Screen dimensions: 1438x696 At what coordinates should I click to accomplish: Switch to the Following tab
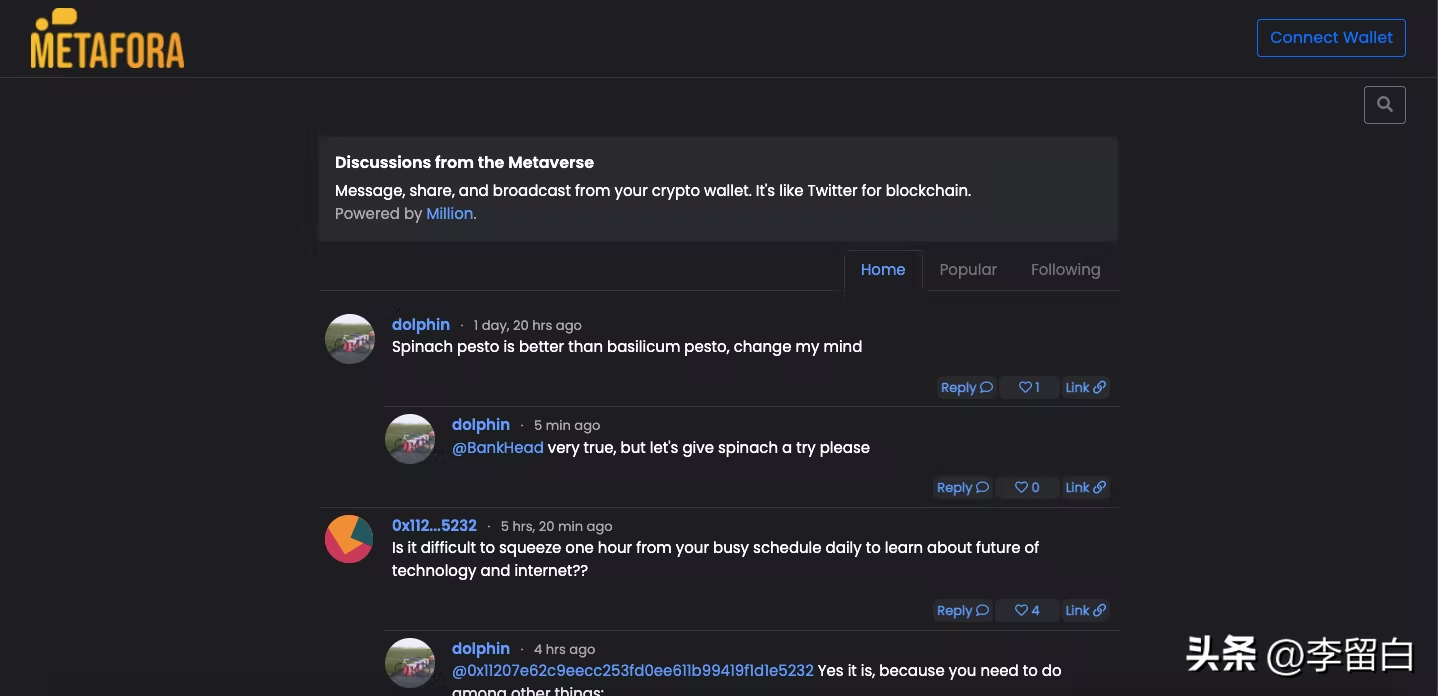point(1065,270)
